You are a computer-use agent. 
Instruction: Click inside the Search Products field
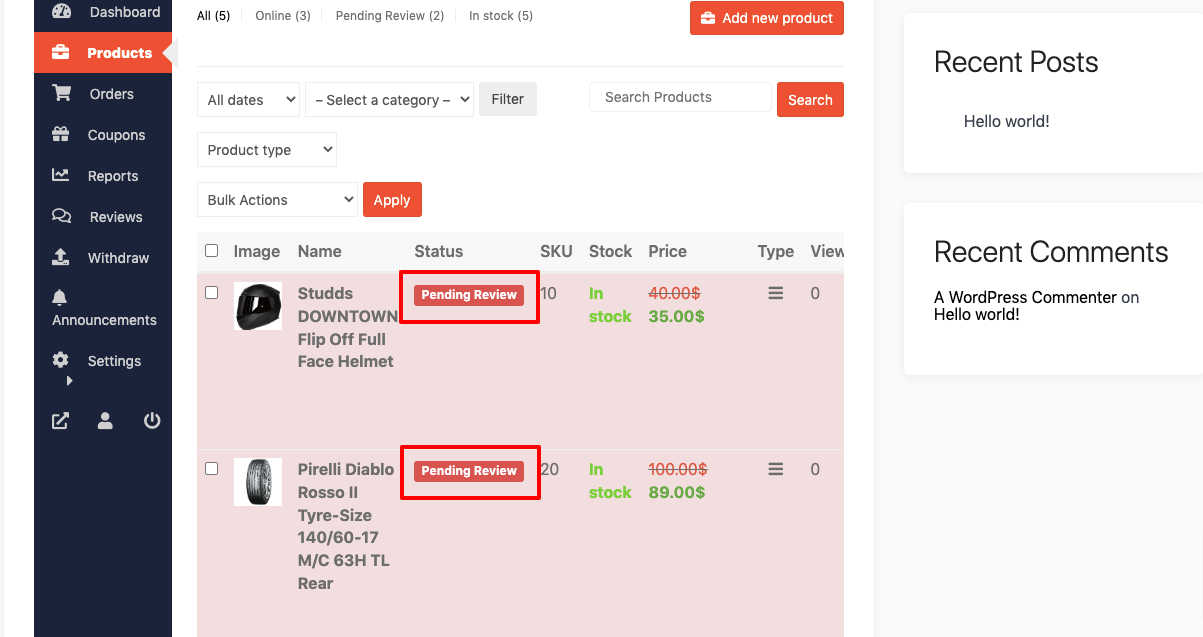pyautogui.click(x=679, y=96)
